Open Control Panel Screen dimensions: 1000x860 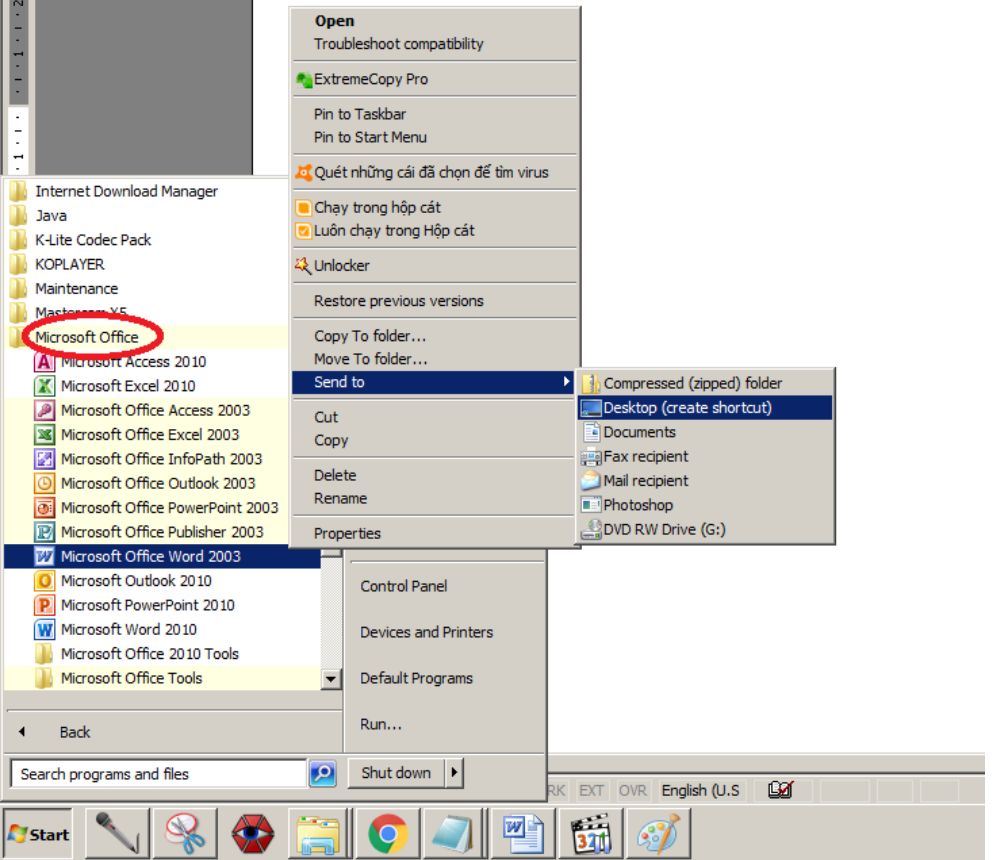click(403, 586)
